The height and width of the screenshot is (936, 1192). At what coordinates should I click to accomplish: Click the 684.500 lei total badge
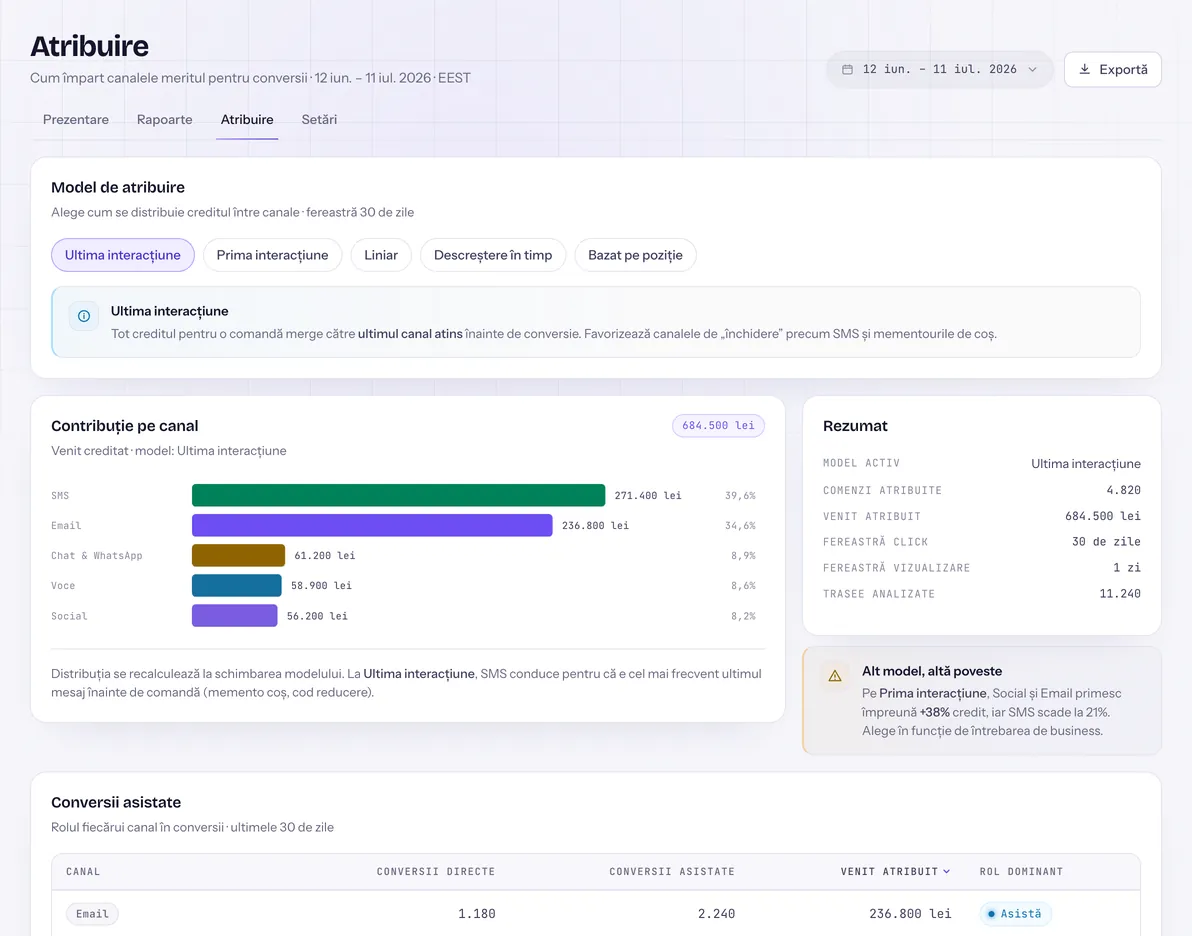pos(718,426)
